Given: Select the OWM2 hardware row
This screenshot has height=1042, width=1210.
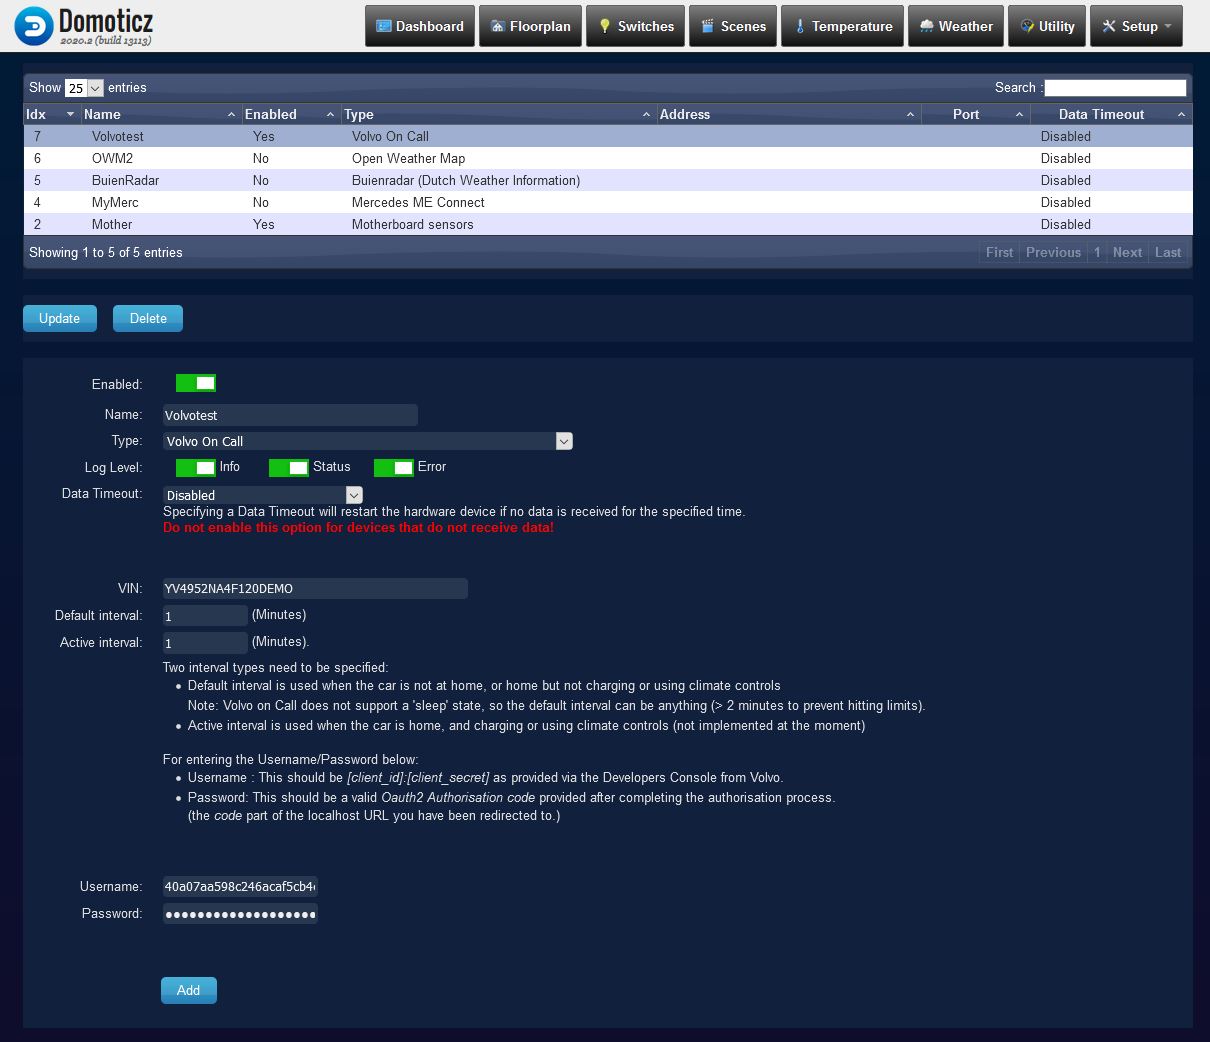Looking at the screenshot, I should [x=608, y=158].
